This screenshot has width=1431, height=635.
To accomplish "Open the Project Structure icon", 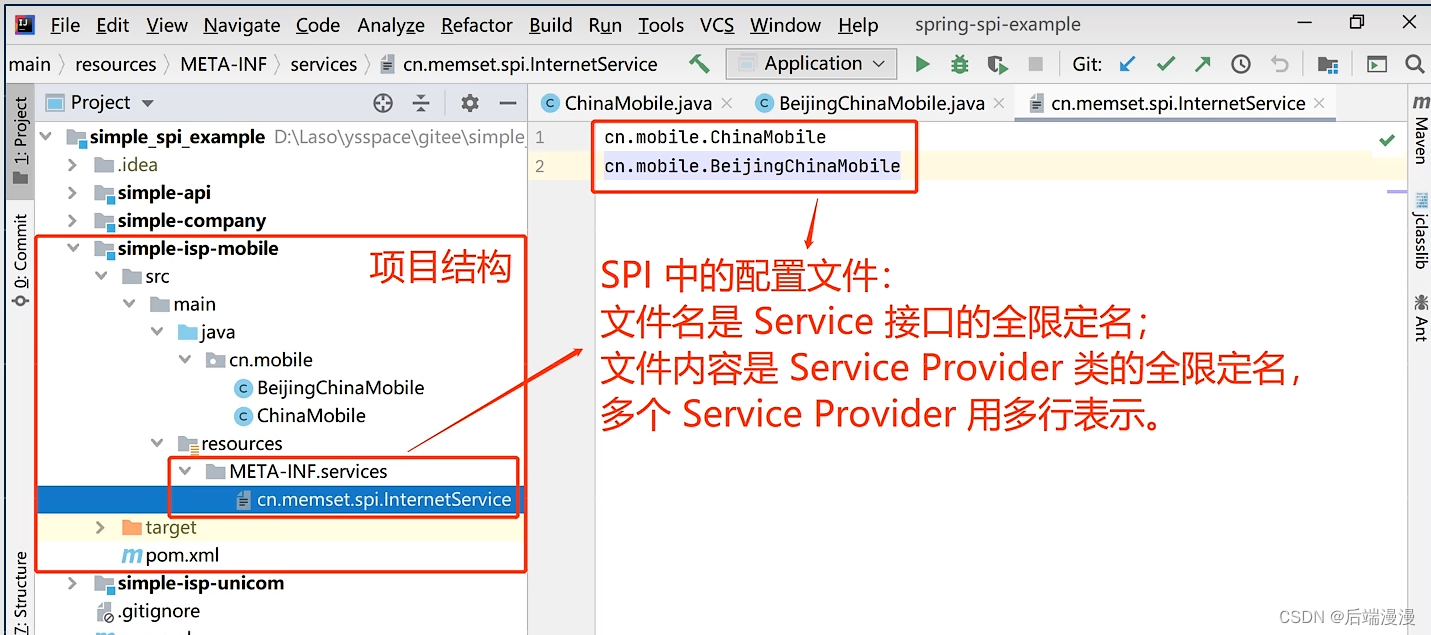I will click(x=1328, y=64).
